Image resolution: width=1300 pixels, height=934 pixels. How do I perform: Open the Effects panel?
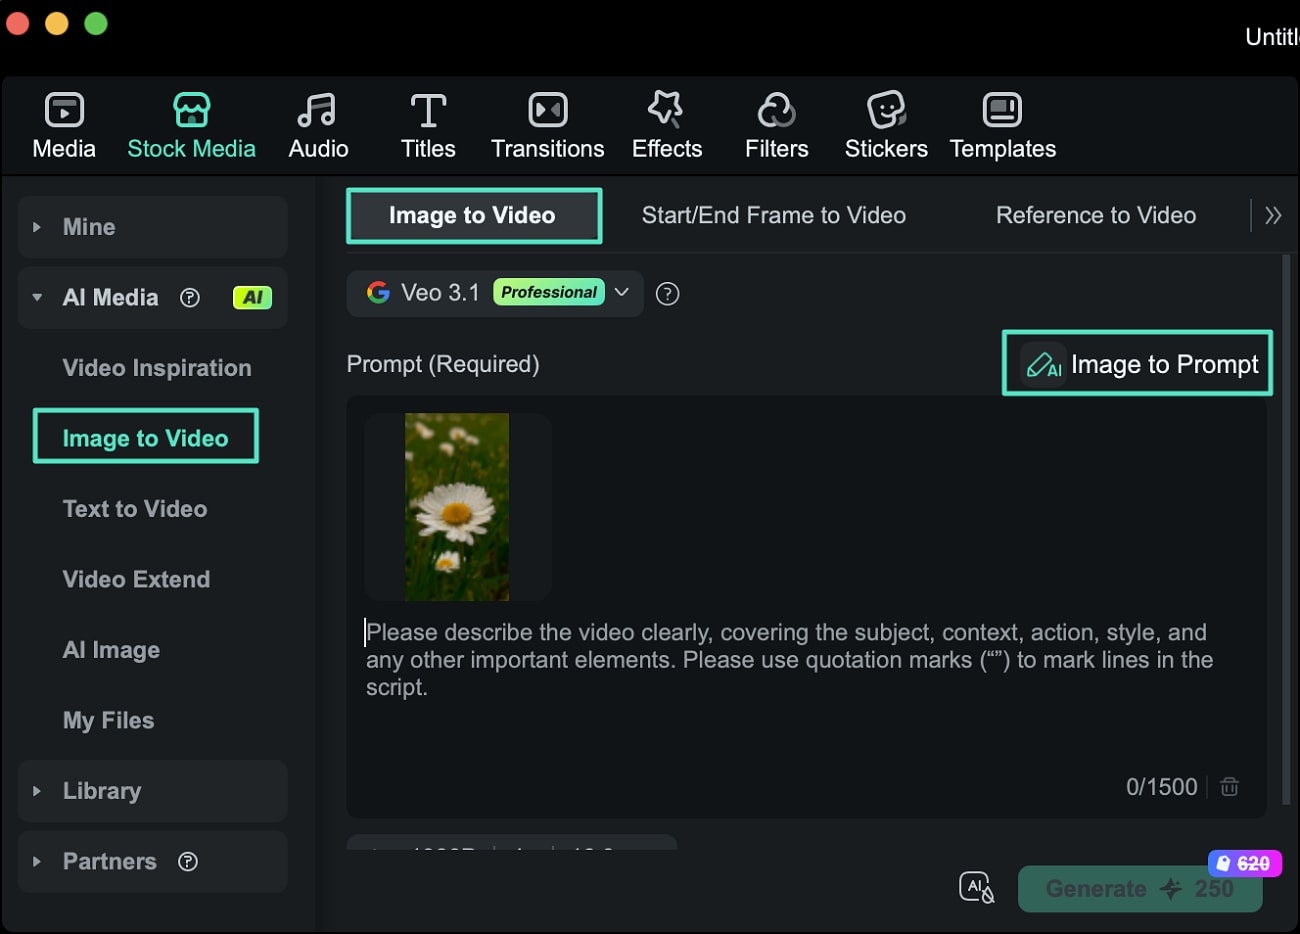tap(667, 126)
